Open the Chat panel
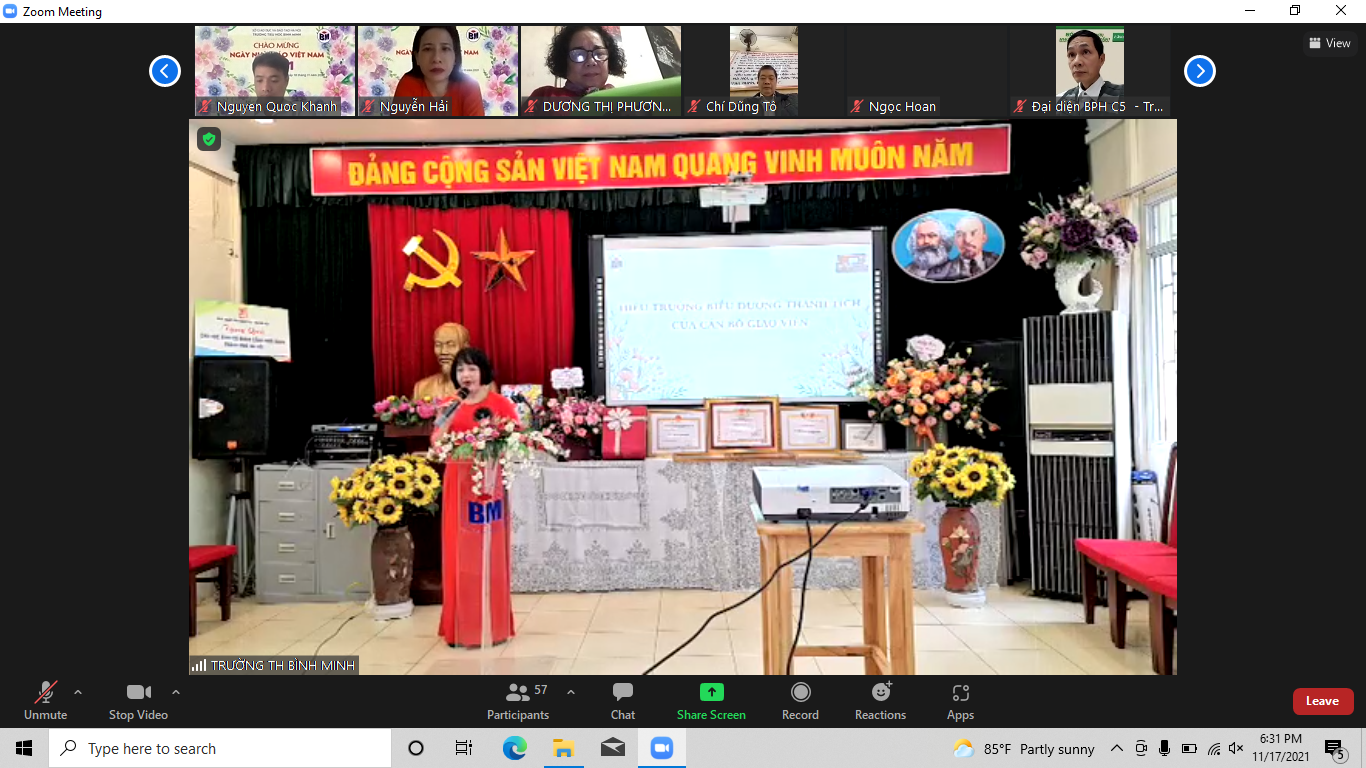 coord(623,701)
